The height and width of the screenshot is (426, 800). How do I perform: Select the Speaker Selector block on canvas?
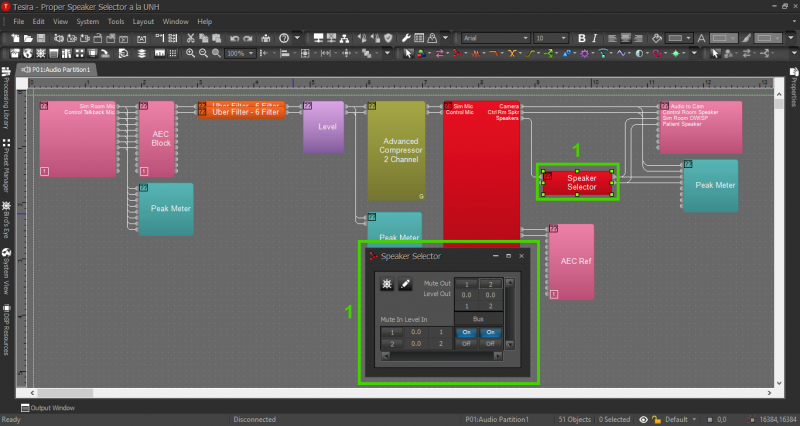pos(577,183)
